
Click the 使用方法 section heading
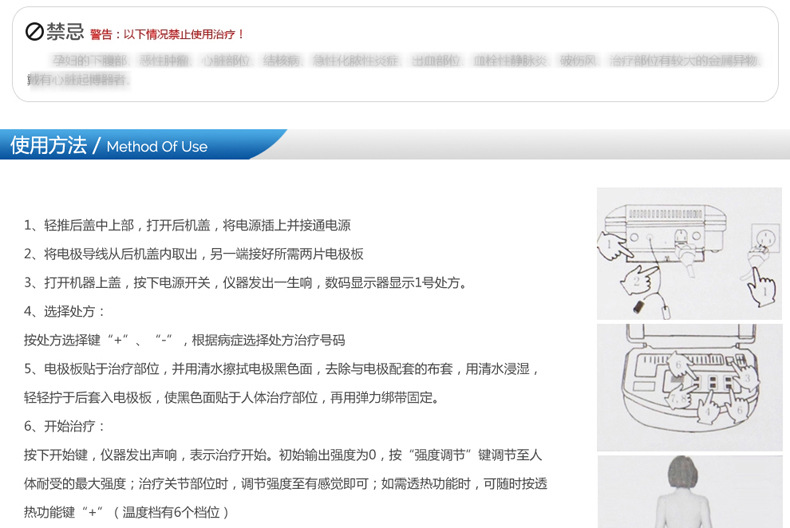49,145
